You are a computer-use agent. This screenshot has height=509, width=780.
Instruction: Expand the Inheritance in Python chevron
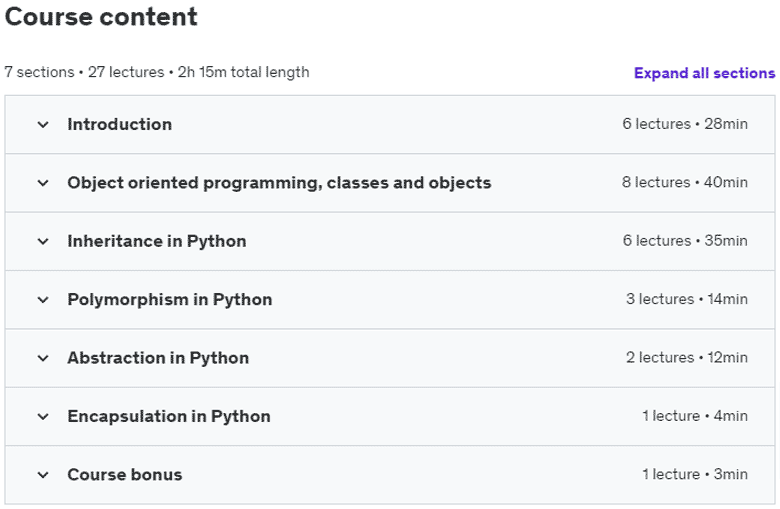(43, 241)
